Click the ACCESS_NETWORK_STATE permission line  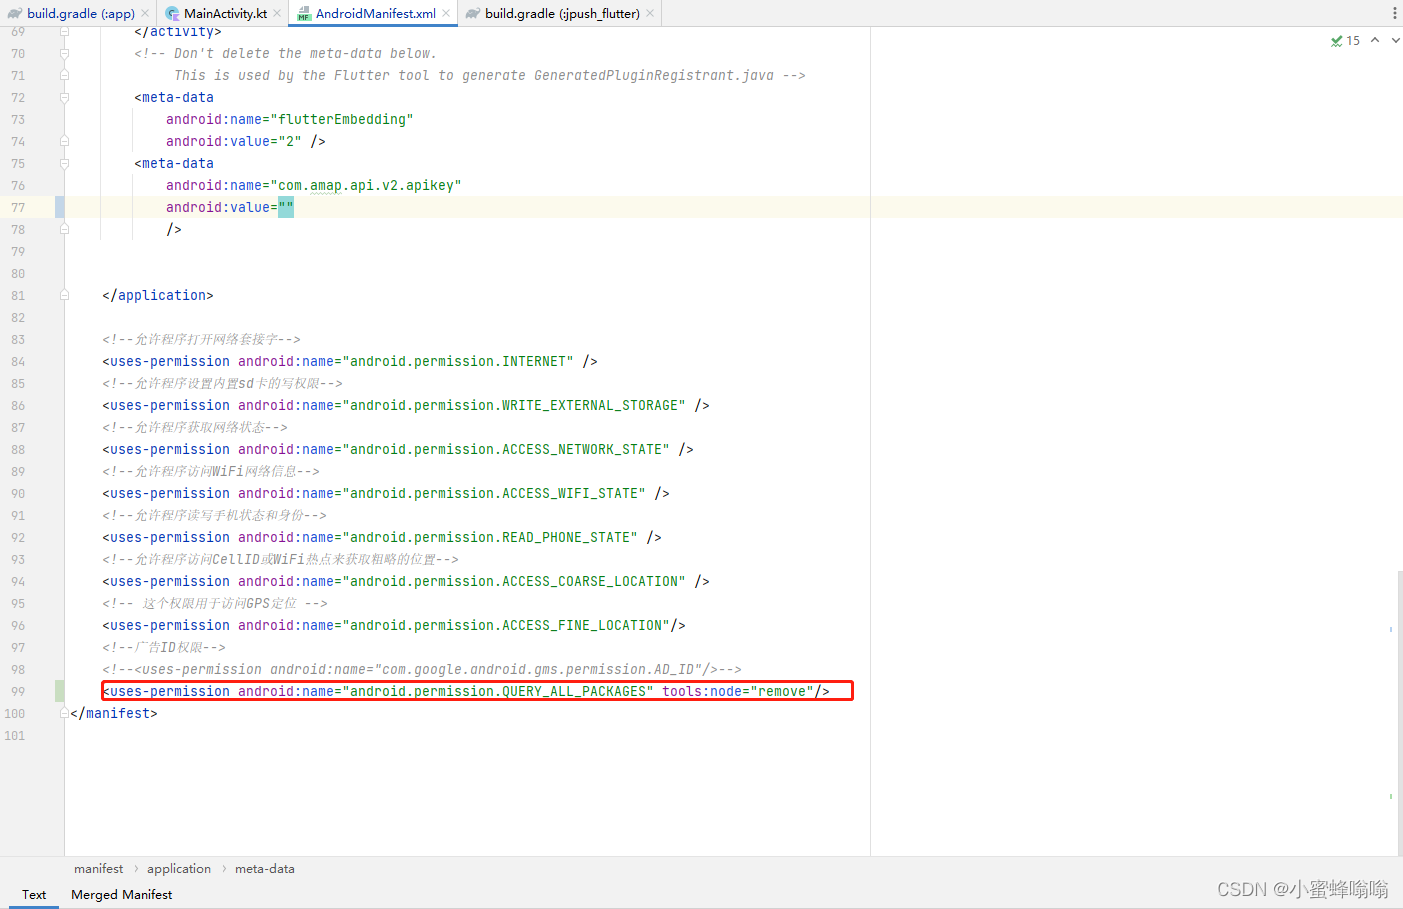398,450
